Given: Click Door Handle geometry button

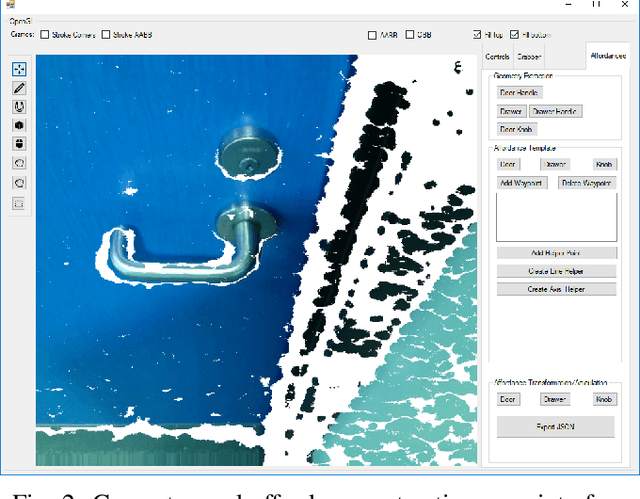Looking at the screenshot, I should click(x=519, y=93).
